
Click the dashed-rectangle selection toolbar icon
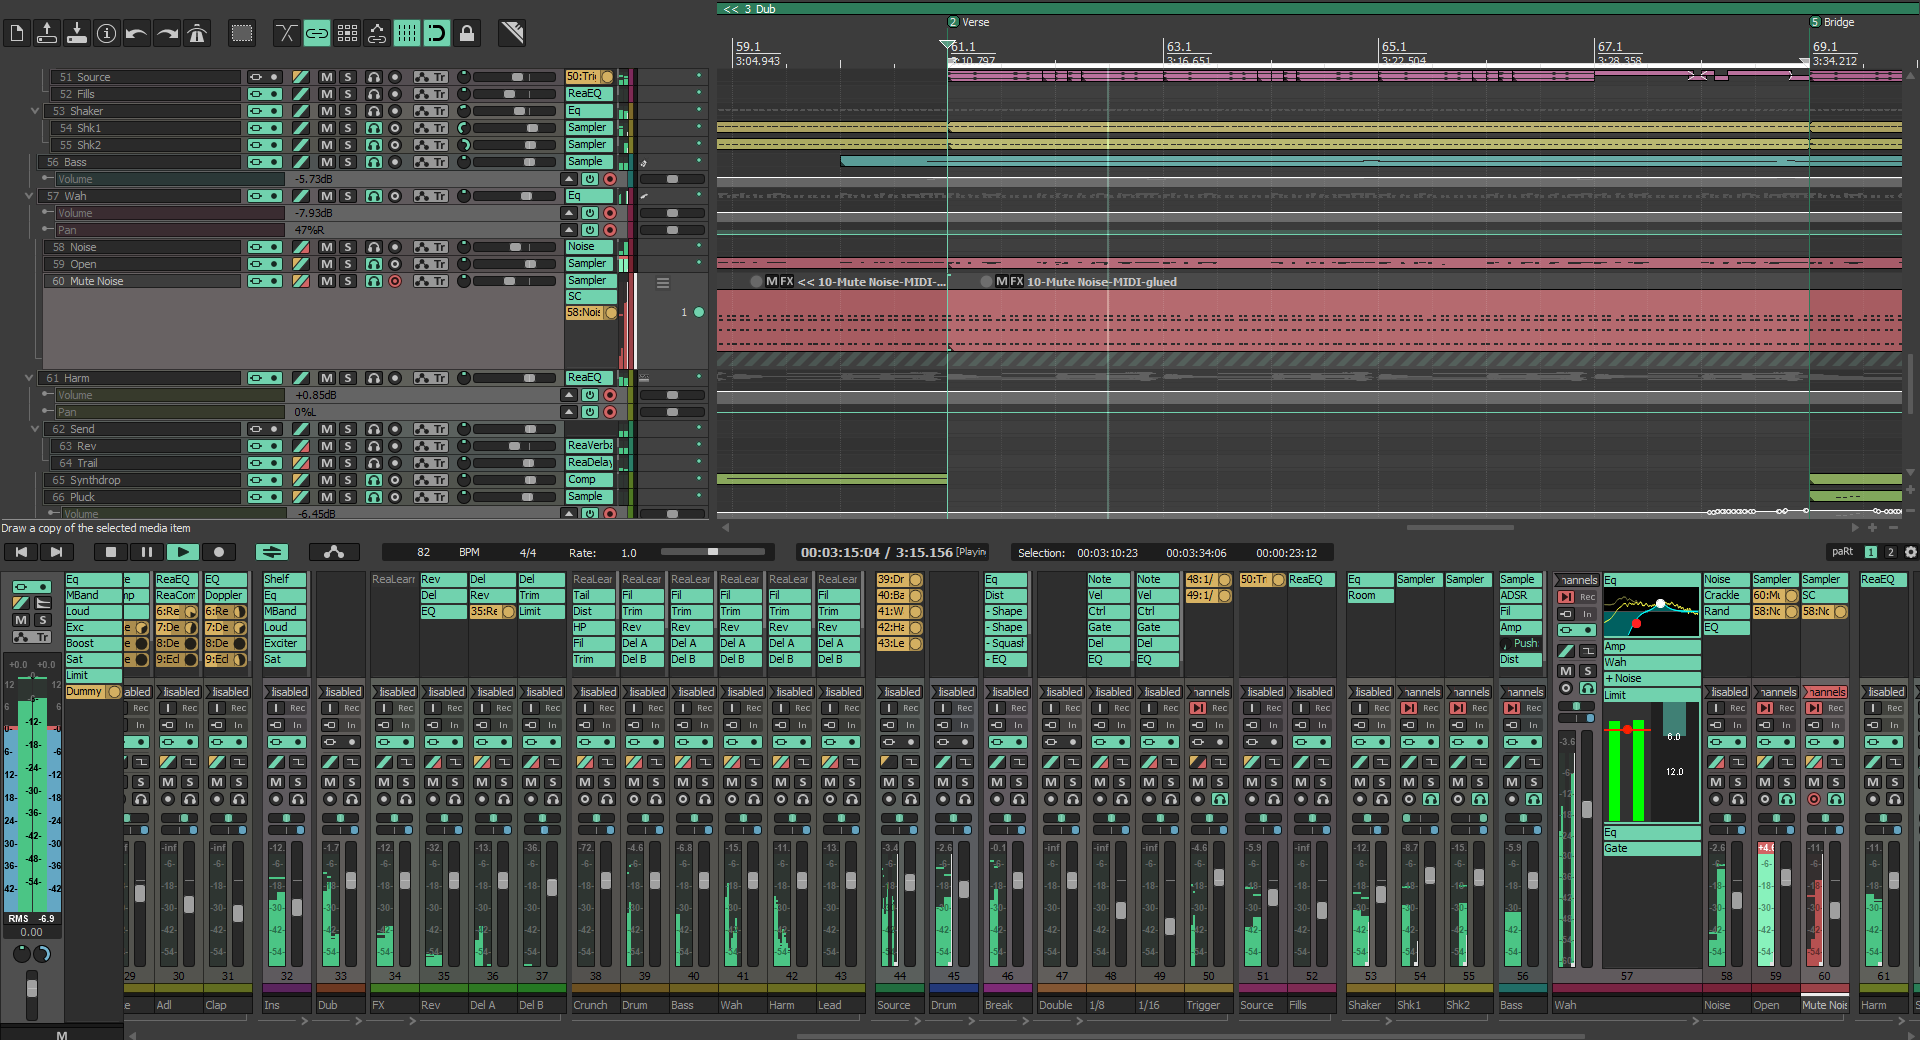[x=242, y=33]
